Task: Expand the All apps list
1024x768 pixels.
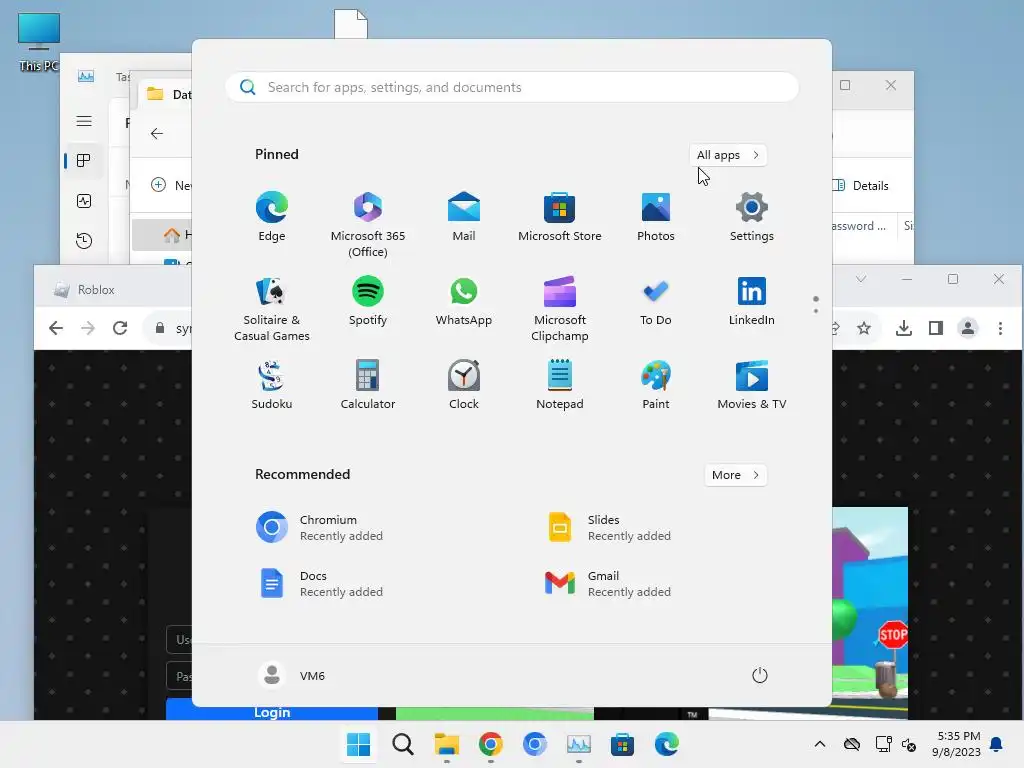Action: [728, 155]
